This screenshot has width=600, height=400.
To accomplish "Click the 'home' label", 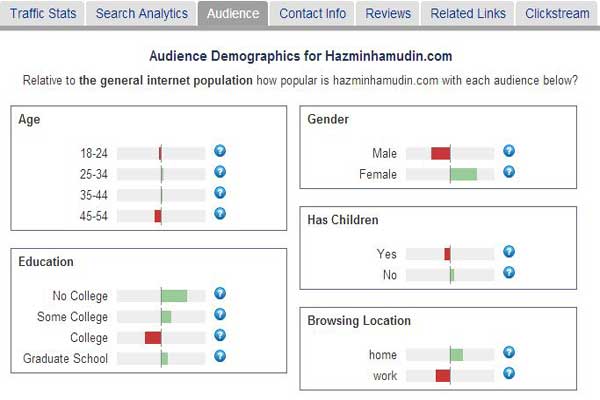I will pos(383,355).
